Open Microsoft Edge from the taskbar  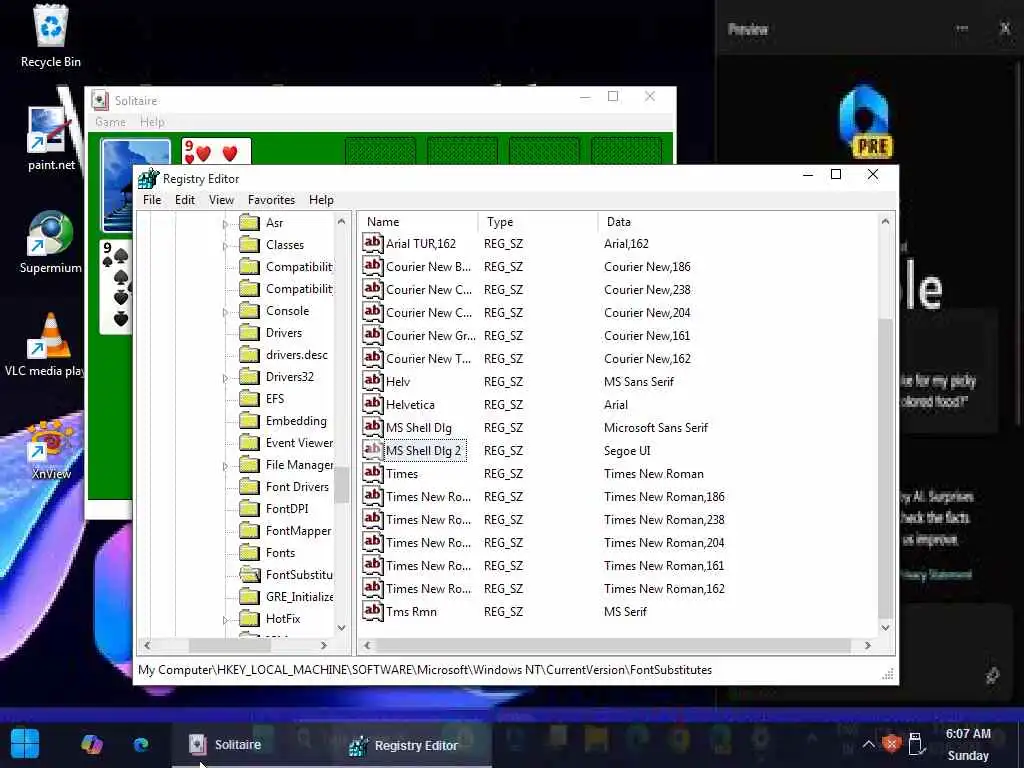click(x=141, y=744)
